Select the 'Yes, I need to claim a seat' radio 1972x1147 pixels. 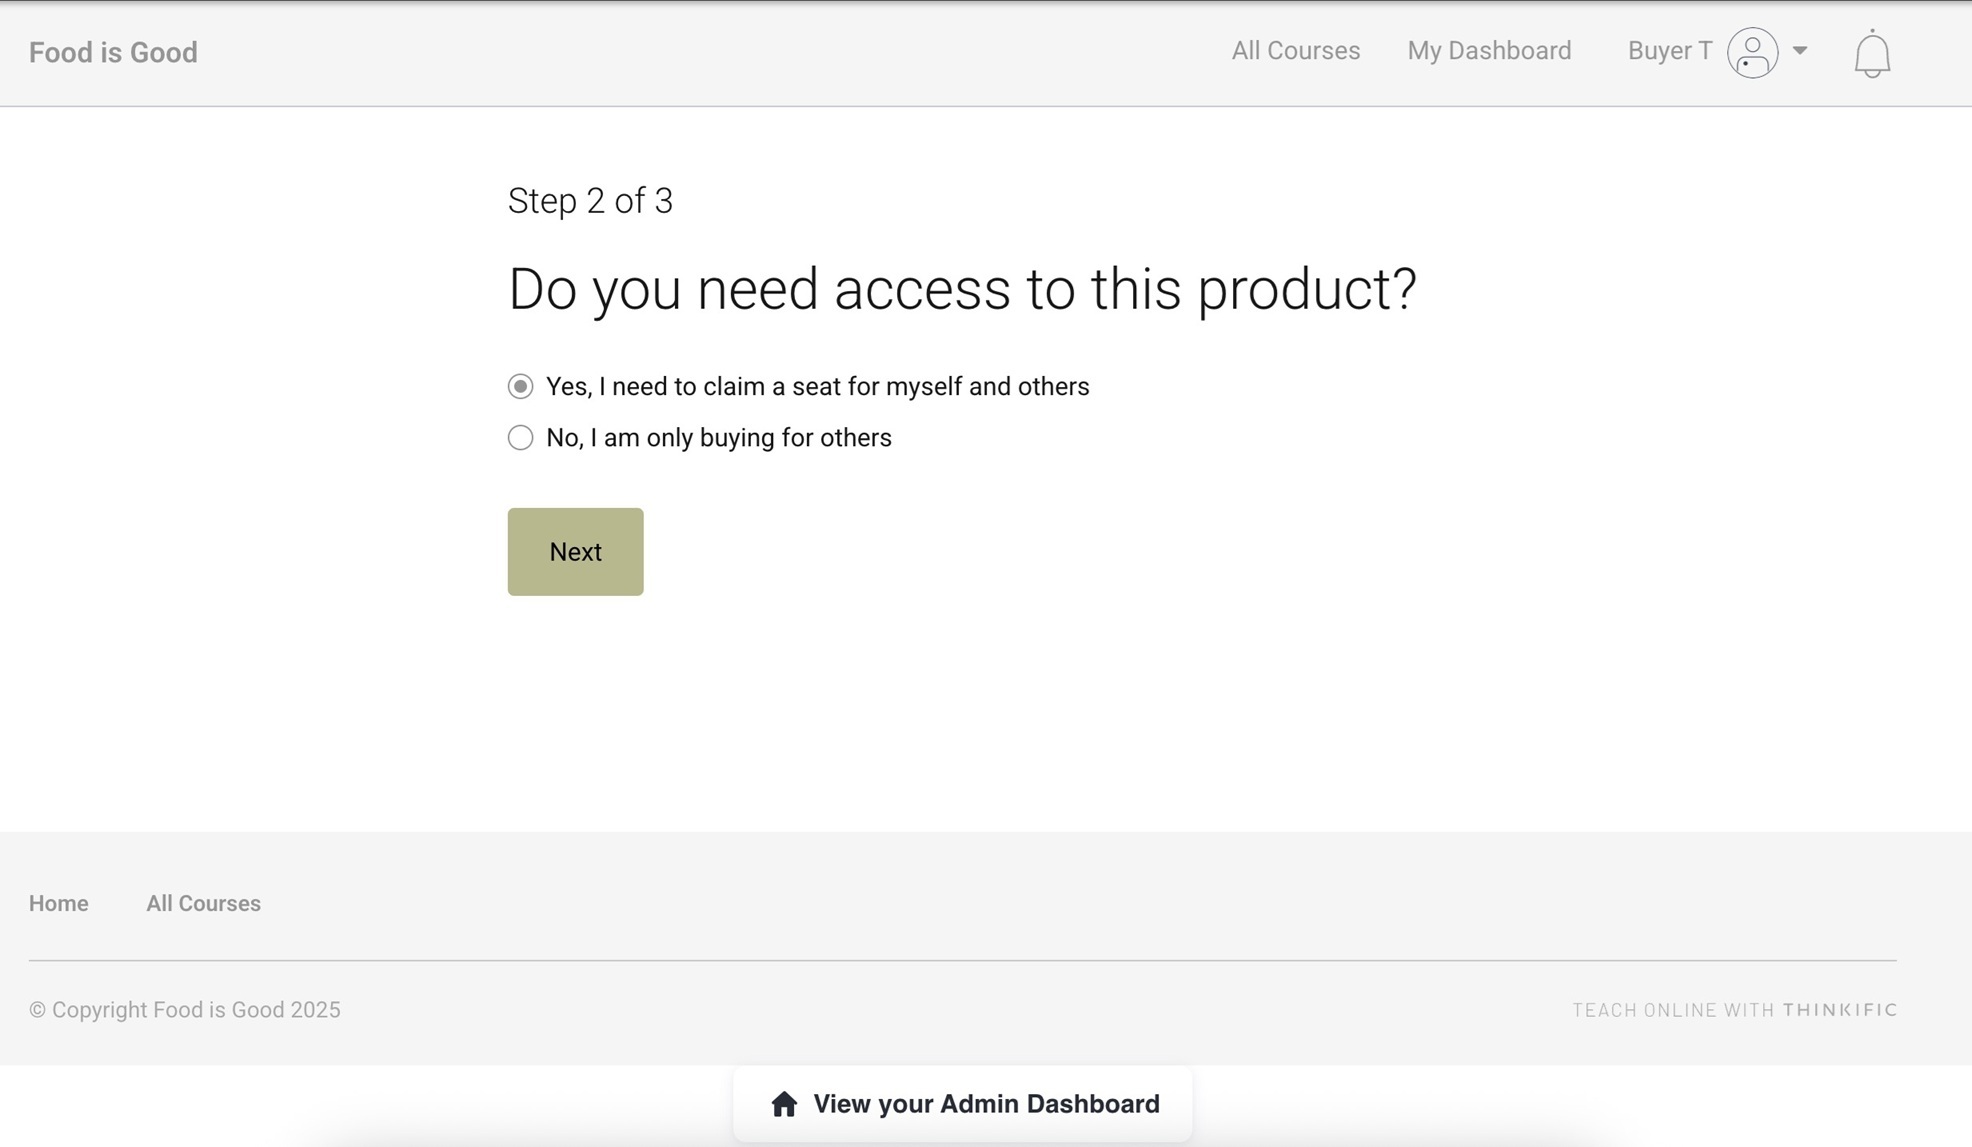pyautogui.click(x=520, y=386)
